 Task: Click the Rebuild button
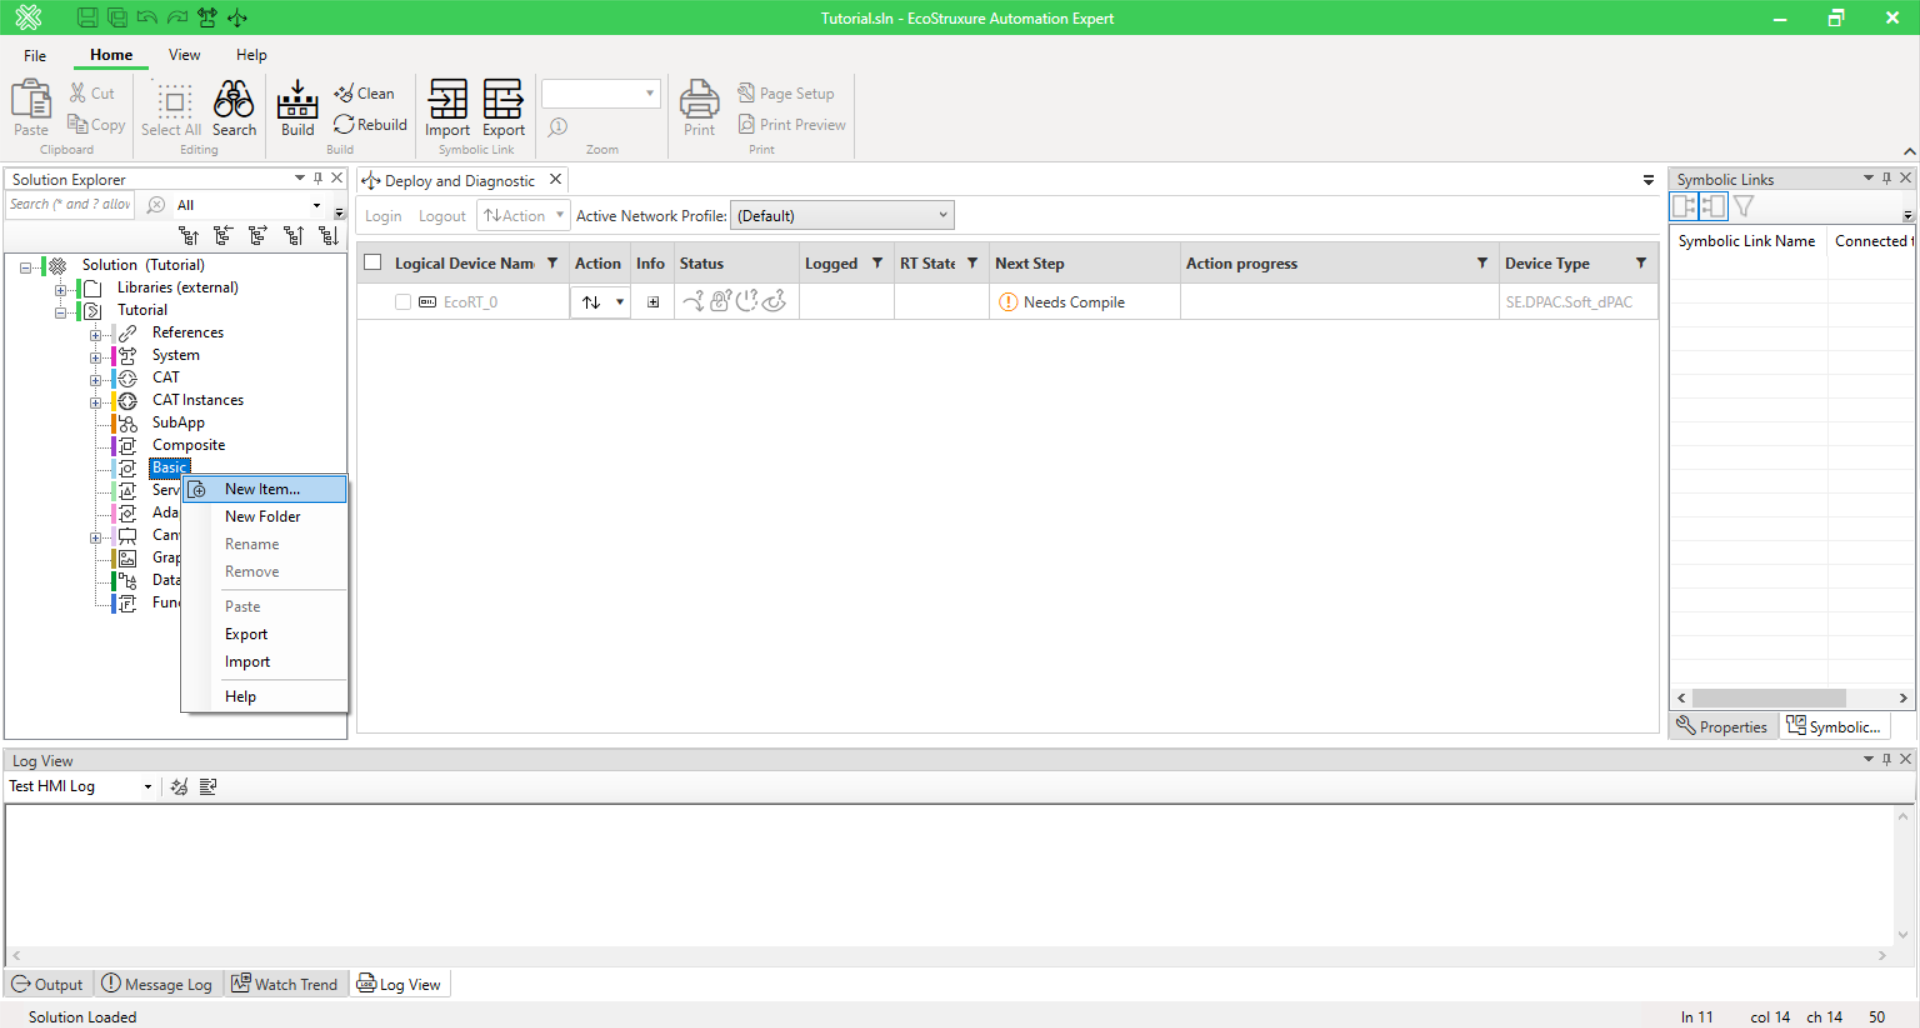point(370,124)
